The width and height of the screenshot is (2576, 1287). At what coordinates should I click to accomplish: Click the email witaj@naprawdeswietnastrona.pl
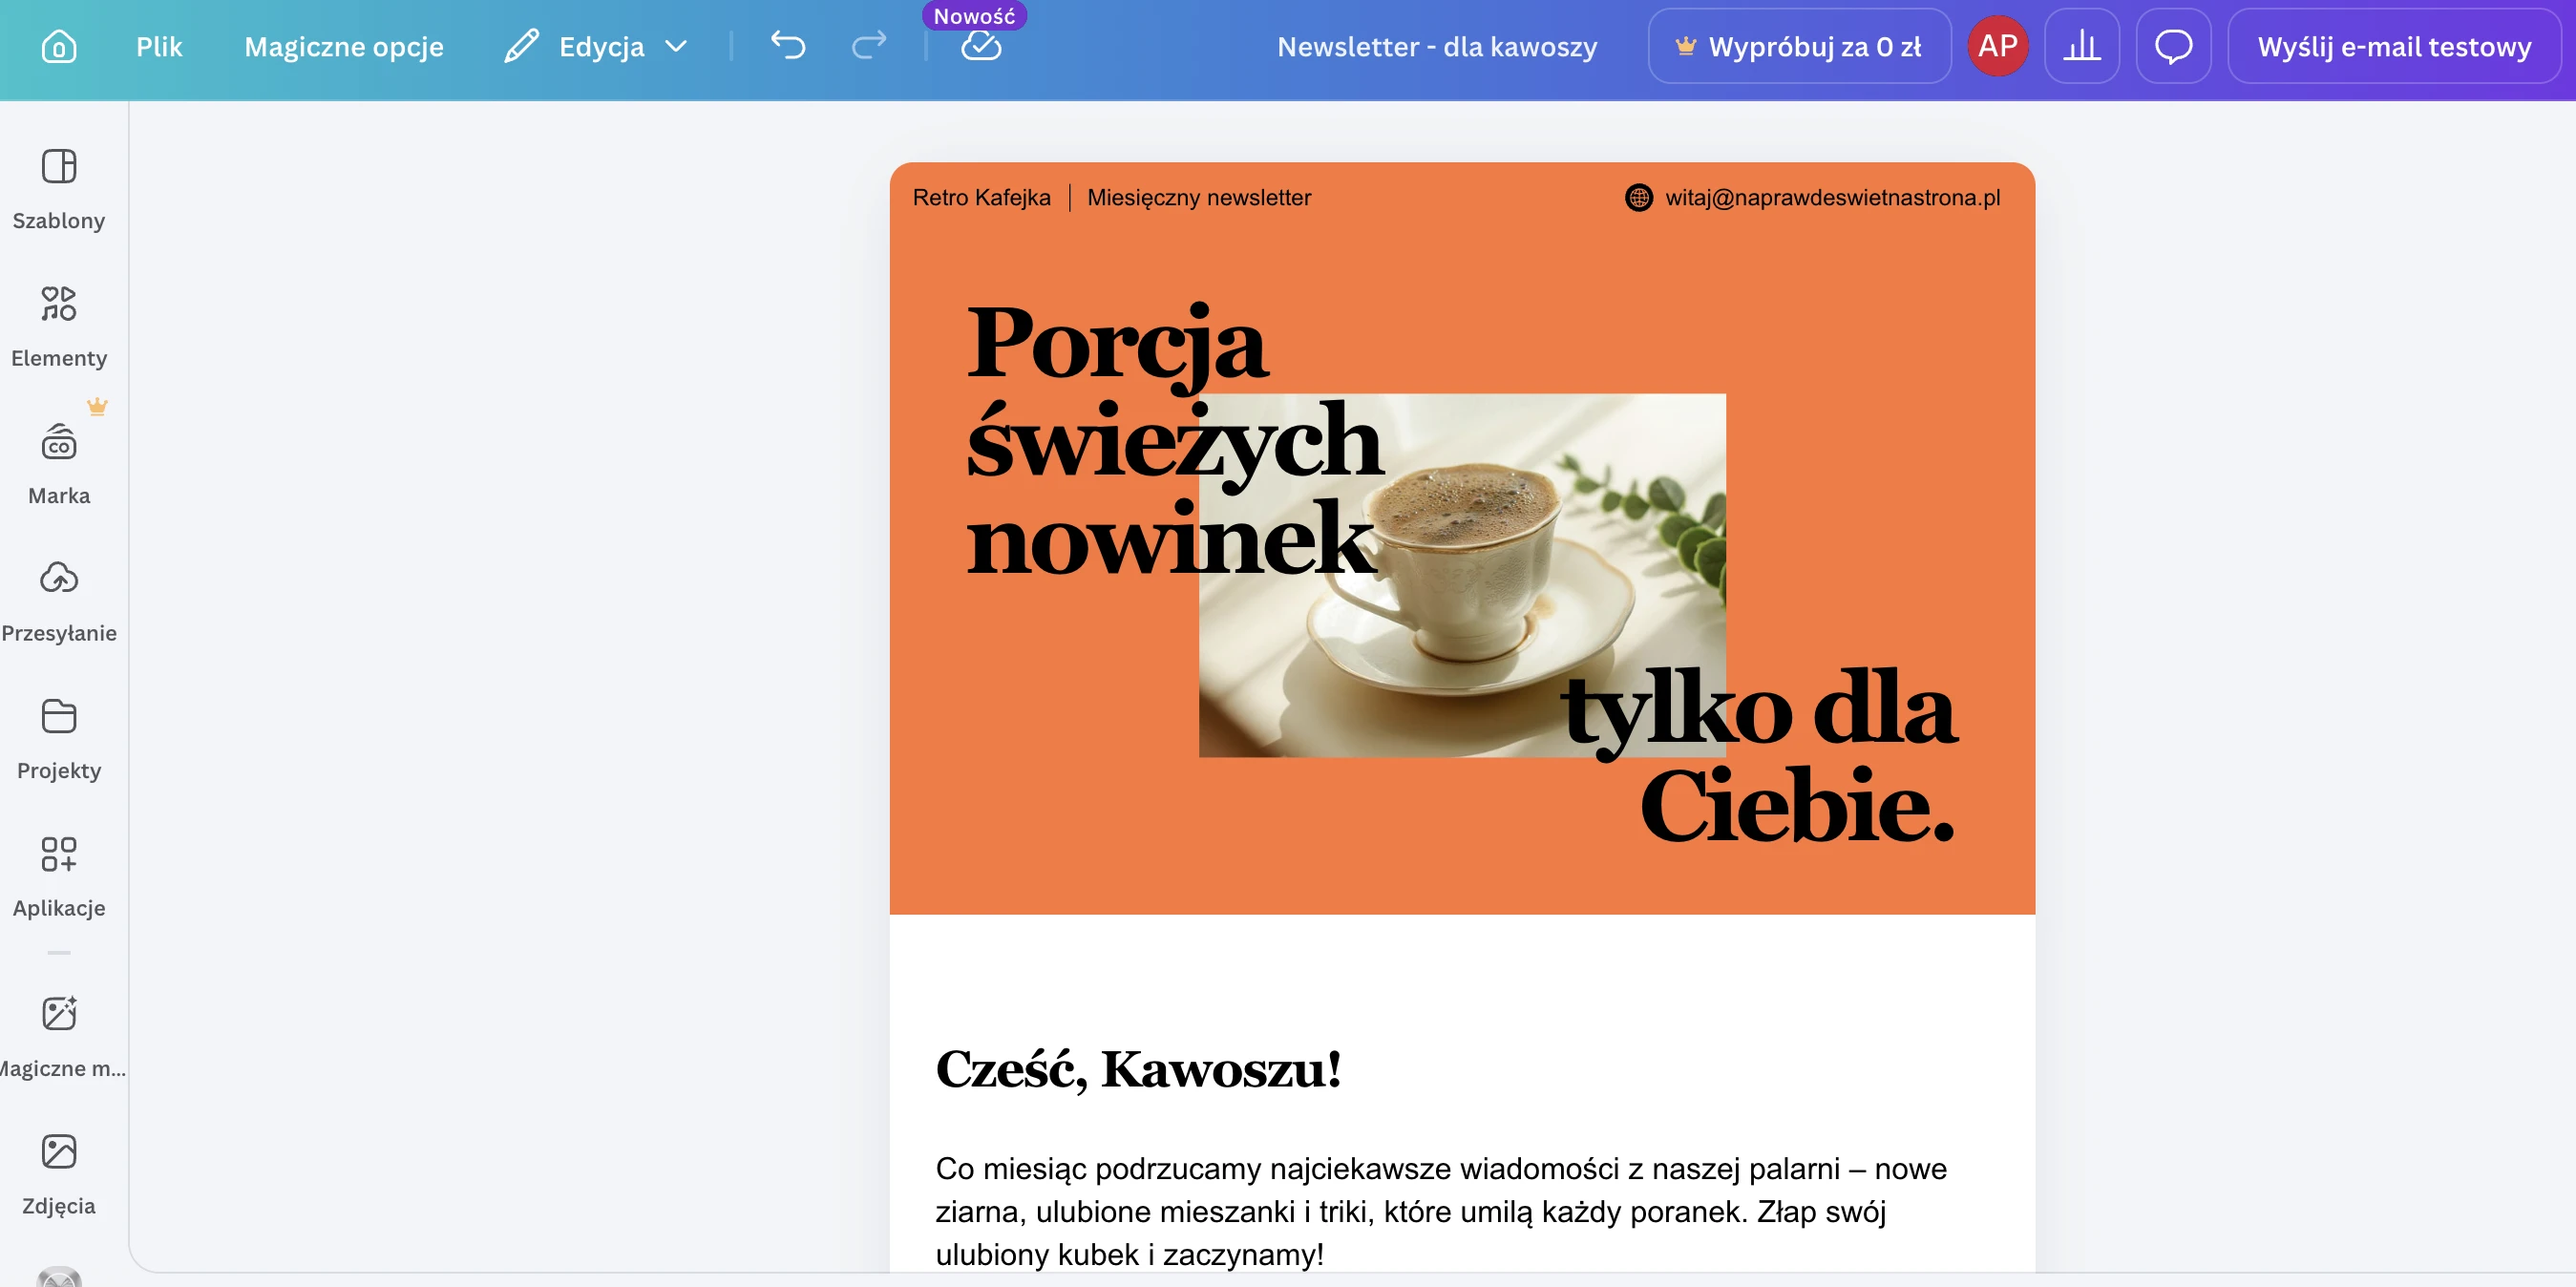(x=1832, y=197)
